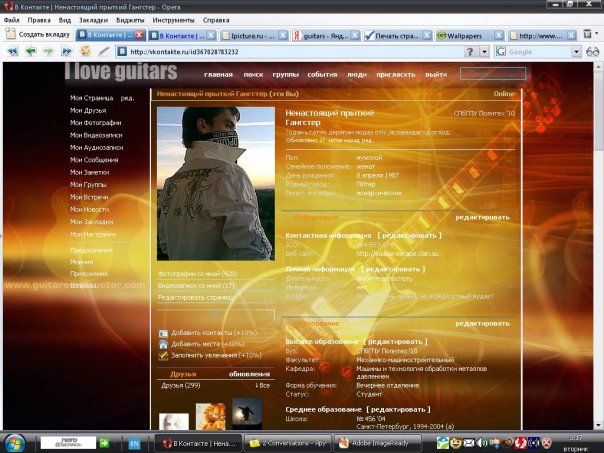Click the Windows Start orb
604x453 pixels.
pyautogui.click(x=15, y=443)
